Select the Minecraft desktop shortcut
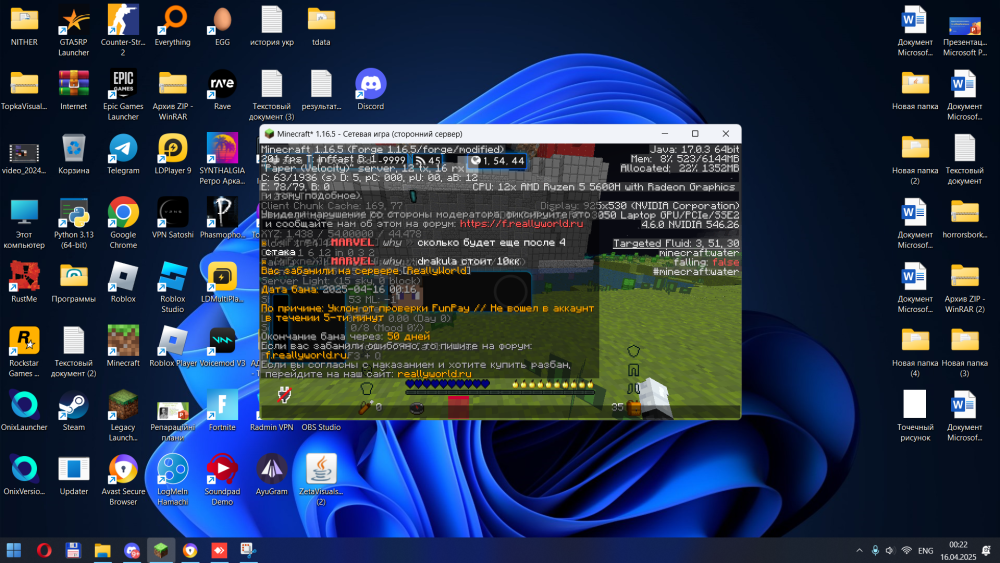The width and height of the screenshot is (1000, 563). coord(123,346)
